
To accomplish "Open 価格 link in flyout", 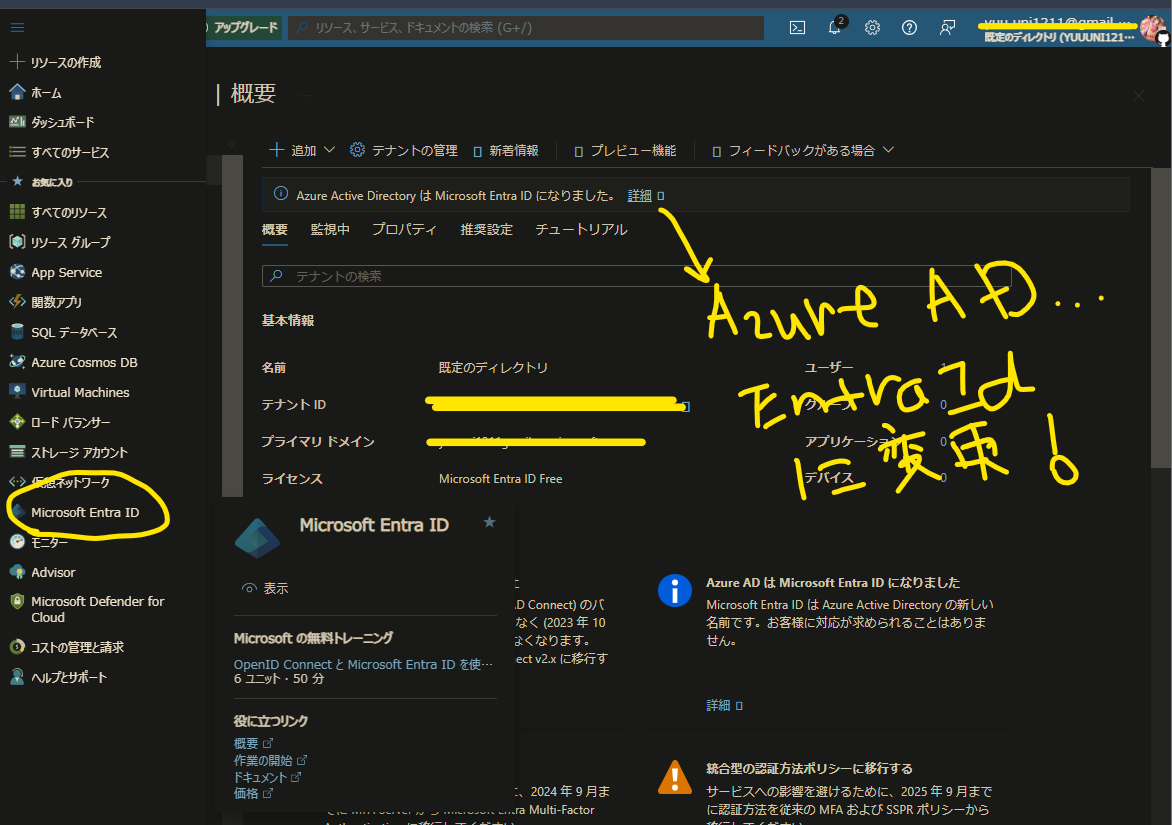I will 246,794.
